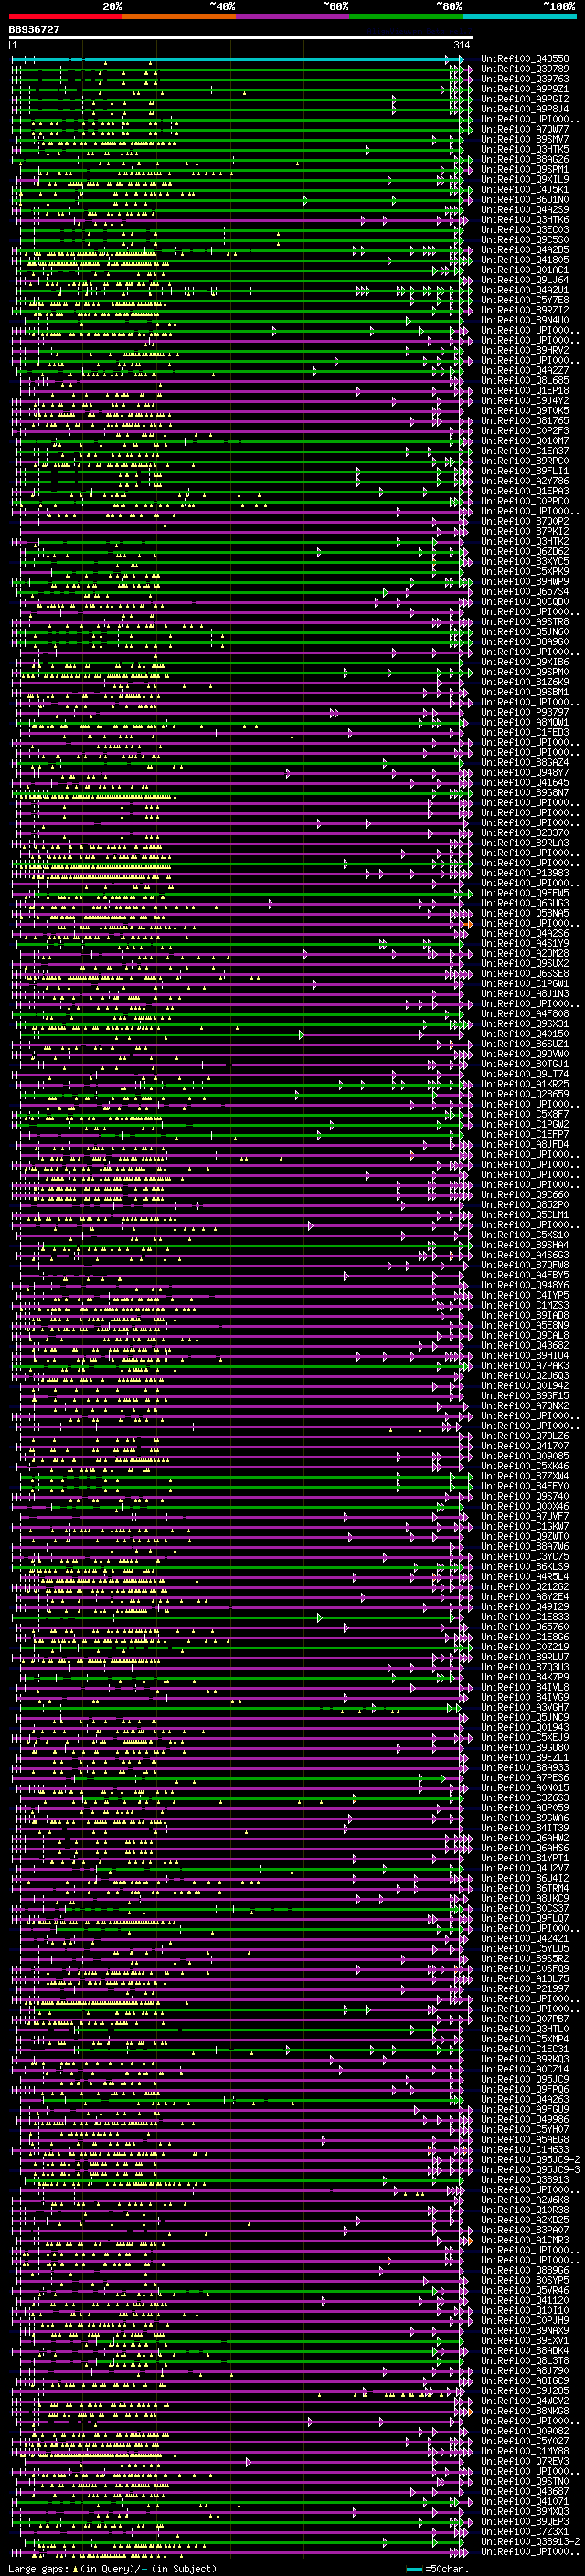Pick the UniRef100_Q38913-2 row label

click(x=530, y=2542)
